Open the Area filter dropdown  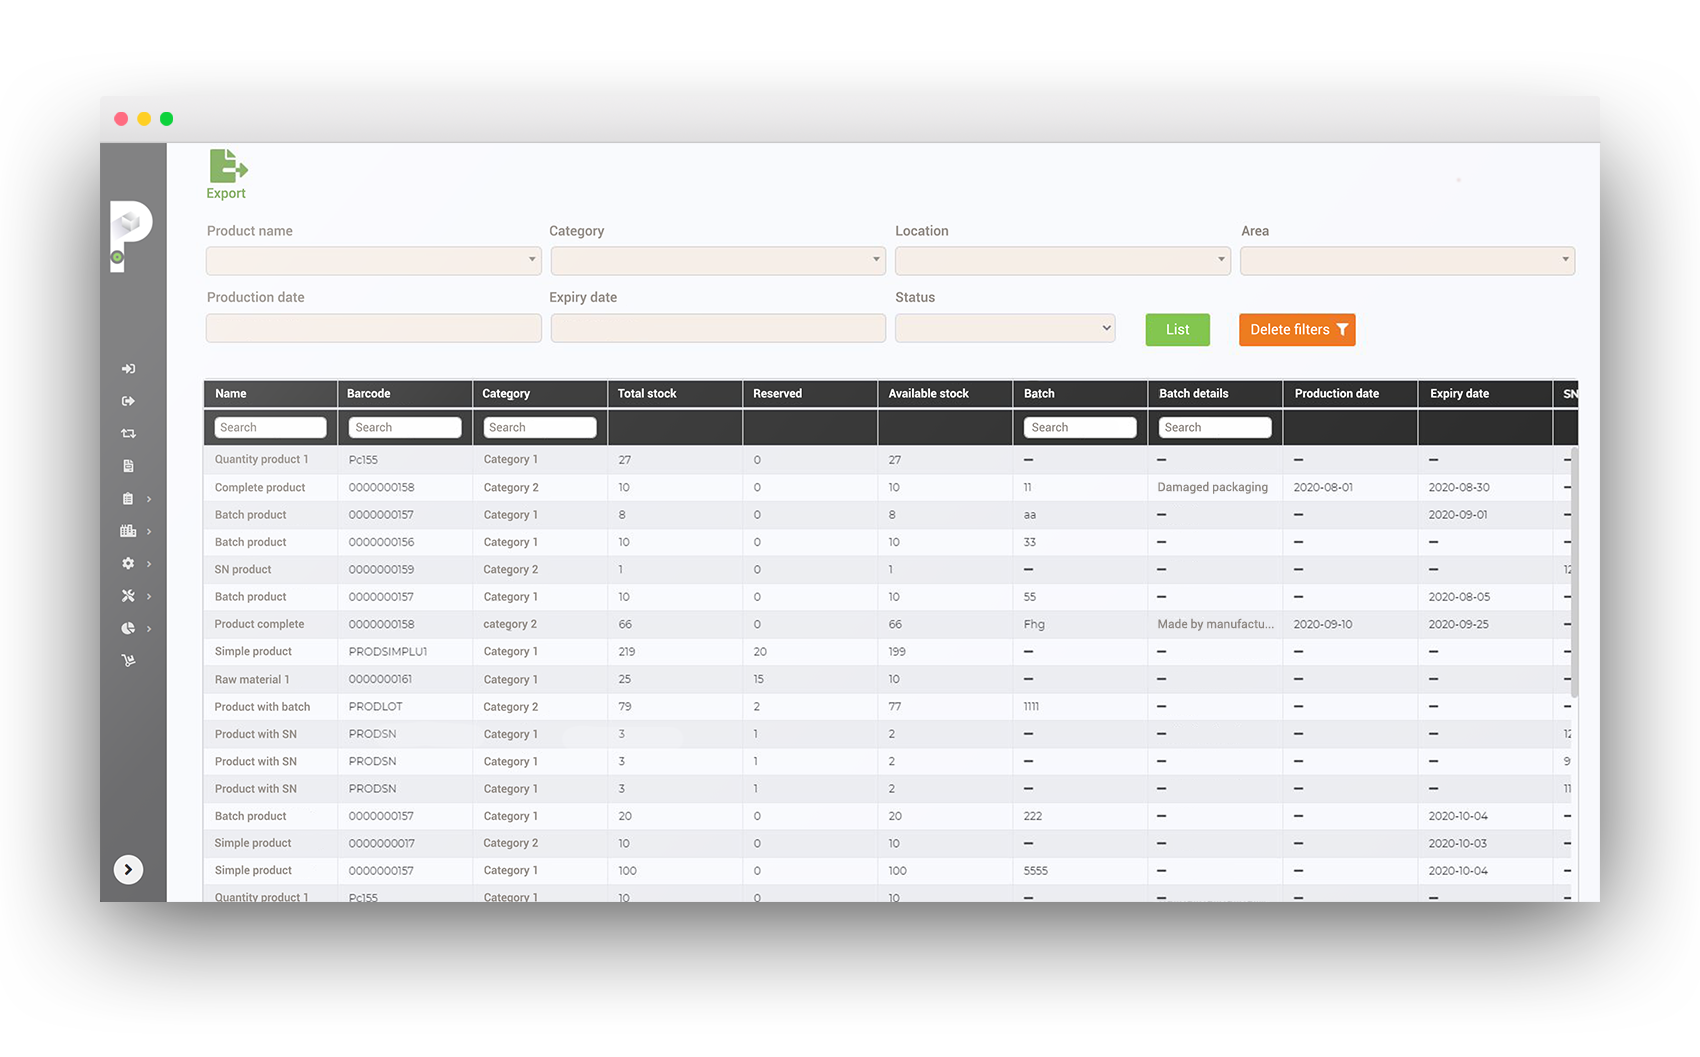(x=1407, y=261)
